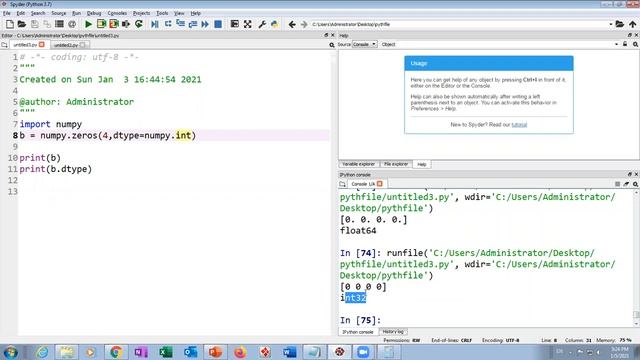Run cell and advance icon
This screenshot has width=640, height=360.
click(113, 24)
